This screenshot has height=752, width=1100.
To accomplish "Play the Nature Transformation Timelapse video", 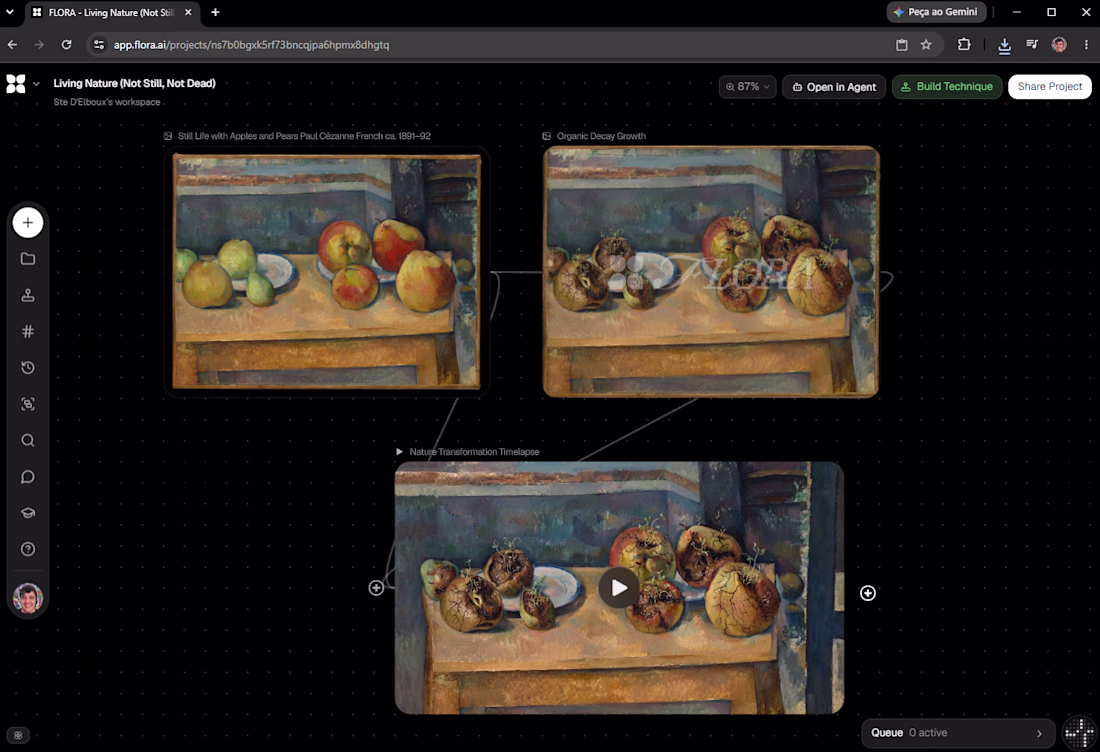I will [618, 588].
